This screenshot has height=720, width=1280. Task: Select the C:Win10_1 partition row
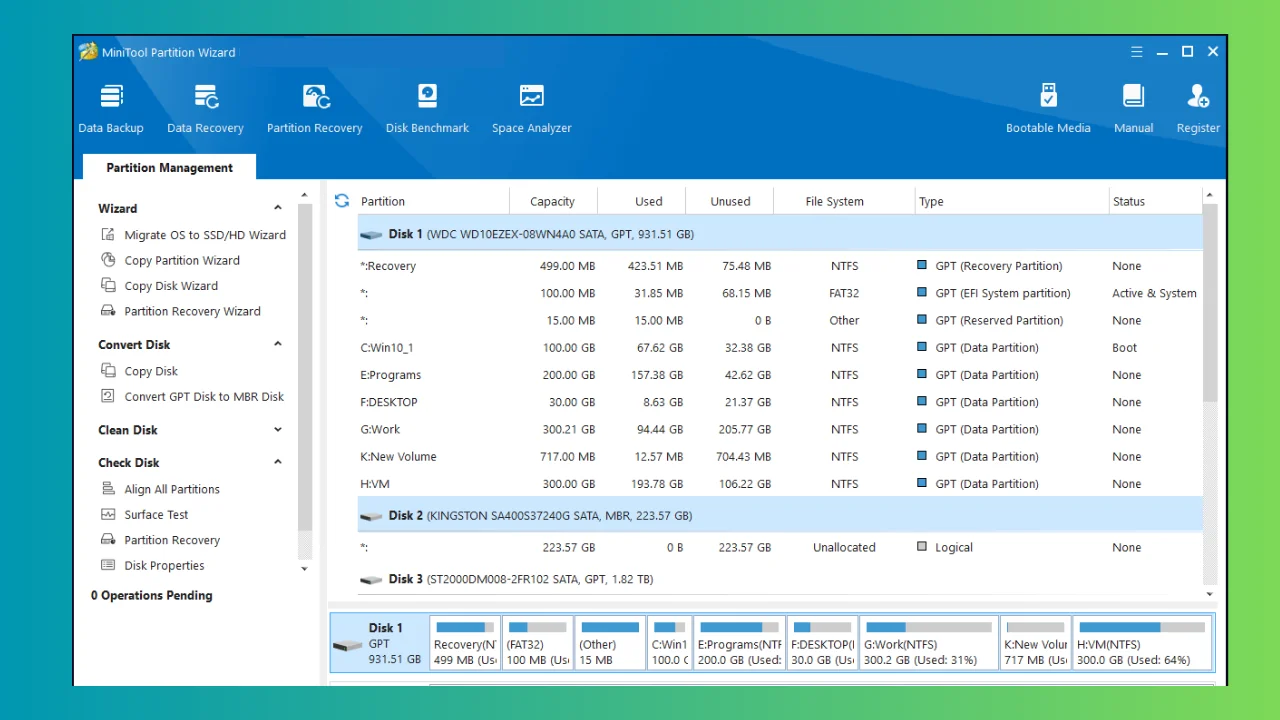[x=780, y=348]
